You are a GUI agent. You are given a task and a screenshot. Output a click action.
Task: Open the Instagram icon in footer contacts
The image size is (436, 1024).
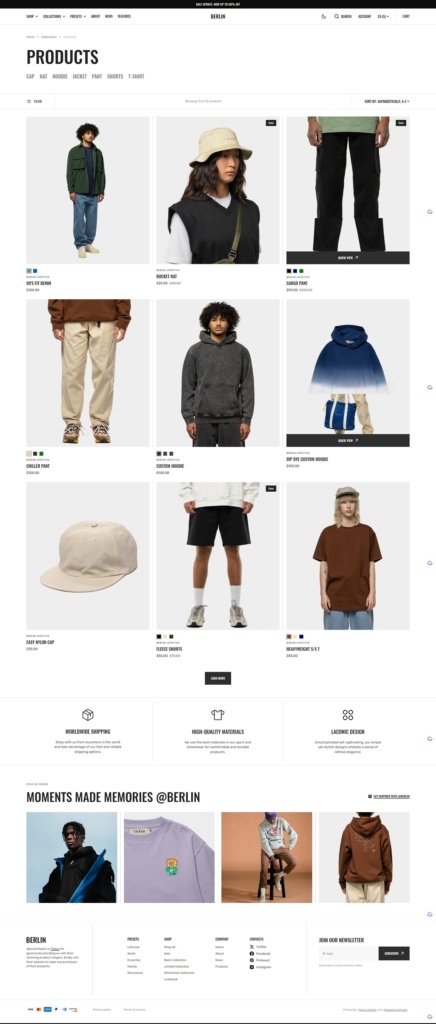[252, 967]
